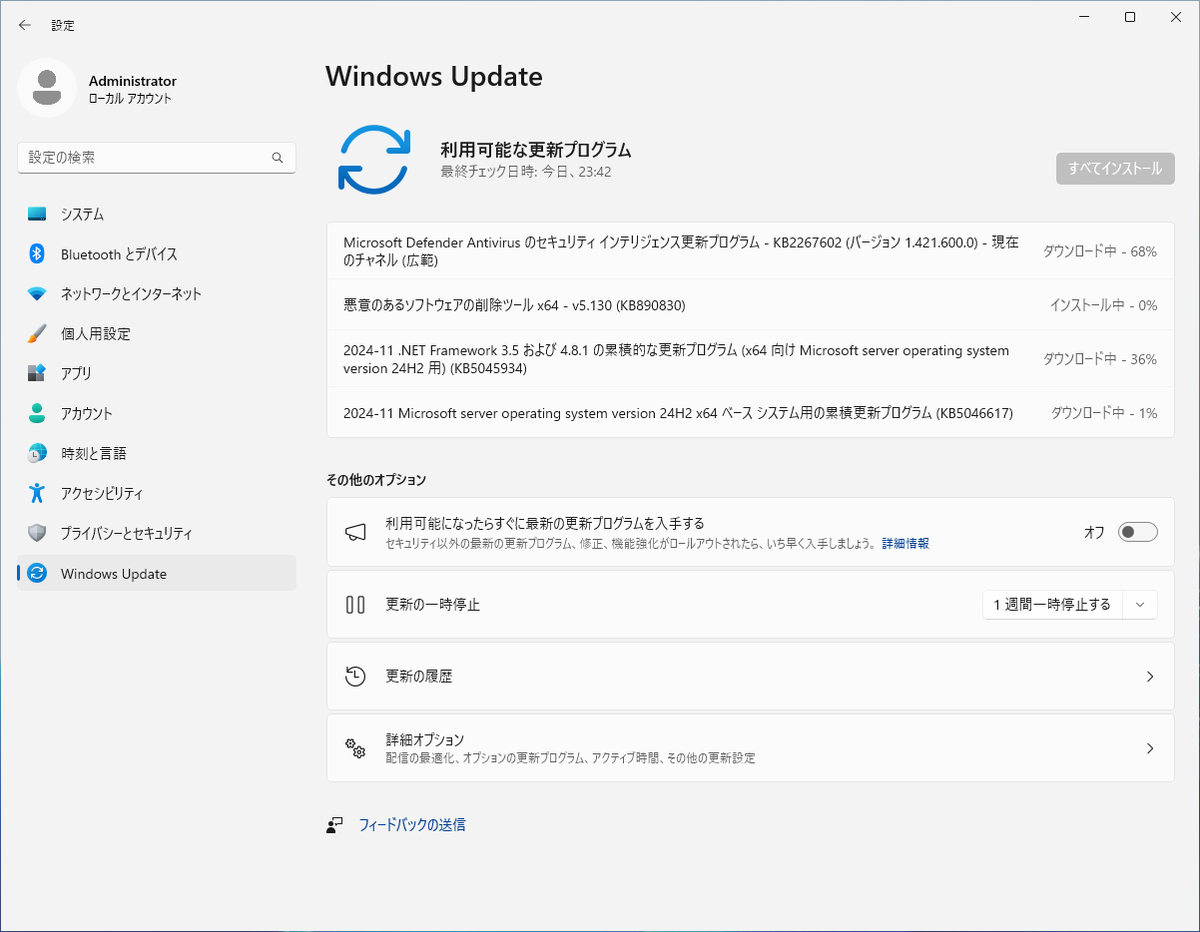Click the large blue update sync icon
The width and height of the screenshot is (1200, 932).
tap(374, 159)
